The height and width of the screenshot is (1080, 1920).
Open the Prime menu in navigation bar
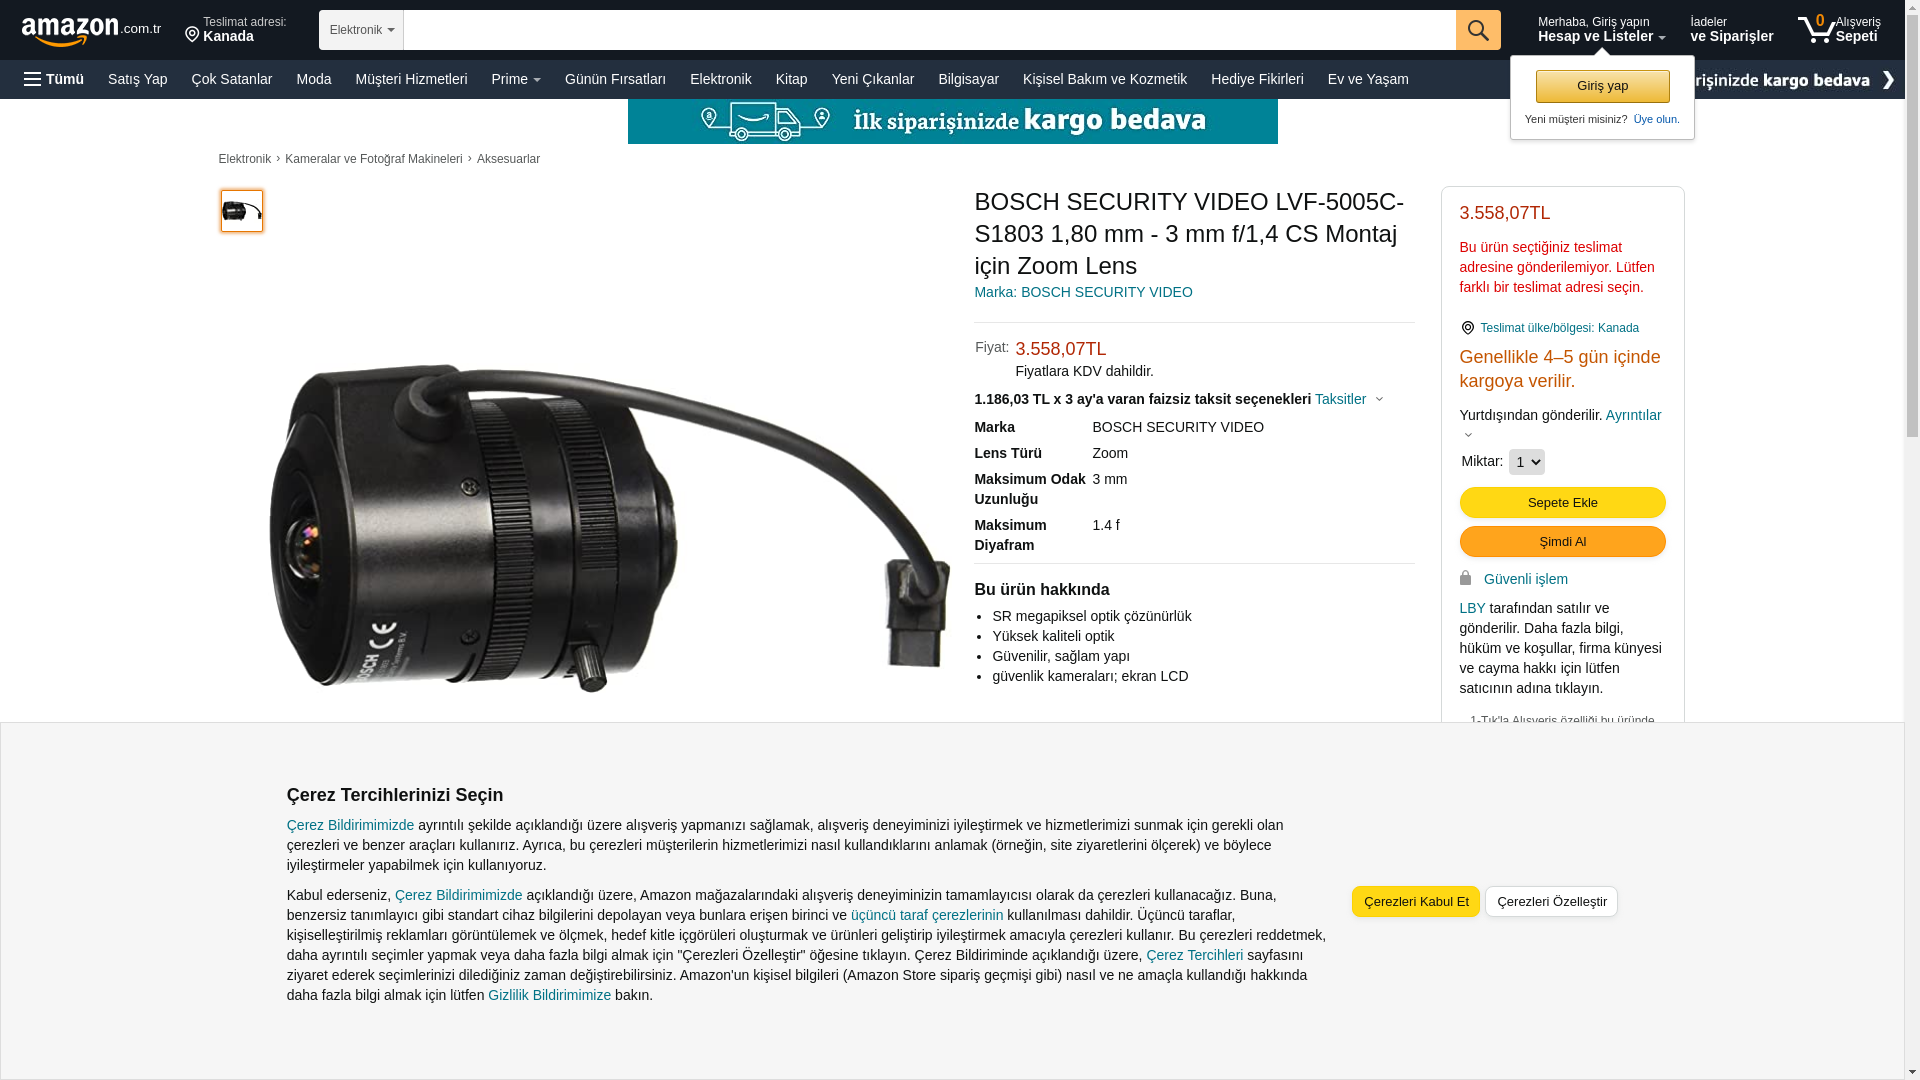tap(515, 79)
